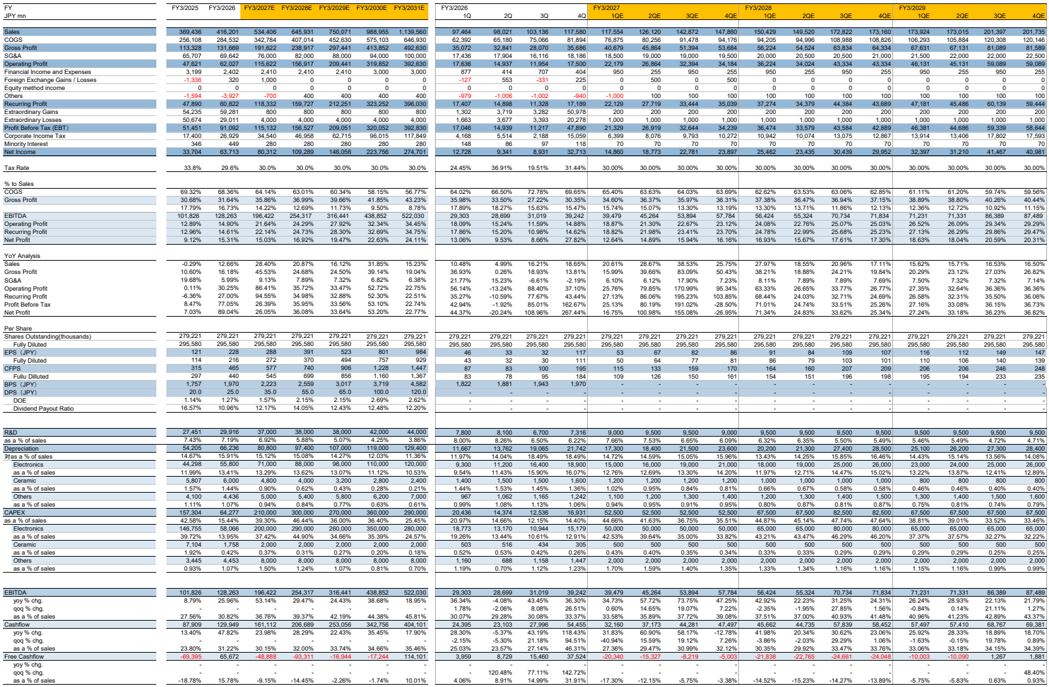Click the R&D row label
1049x687 pixels.
coord(9,433)
